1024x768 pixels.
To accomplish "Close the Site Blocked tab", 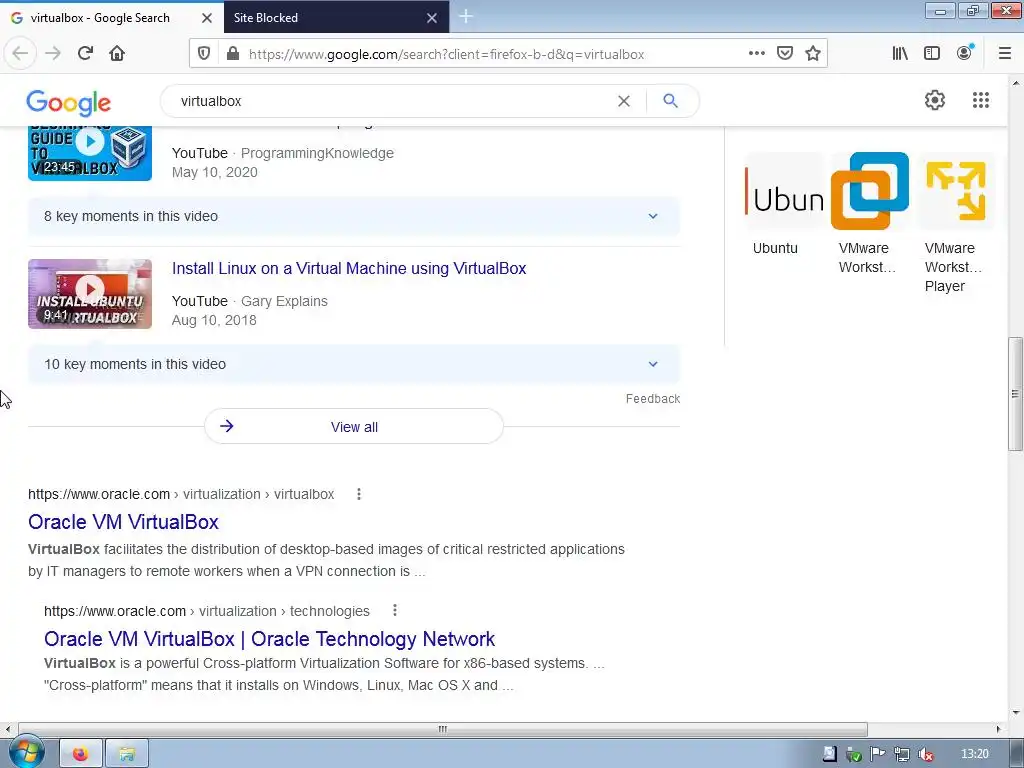I will coord(432,18).
